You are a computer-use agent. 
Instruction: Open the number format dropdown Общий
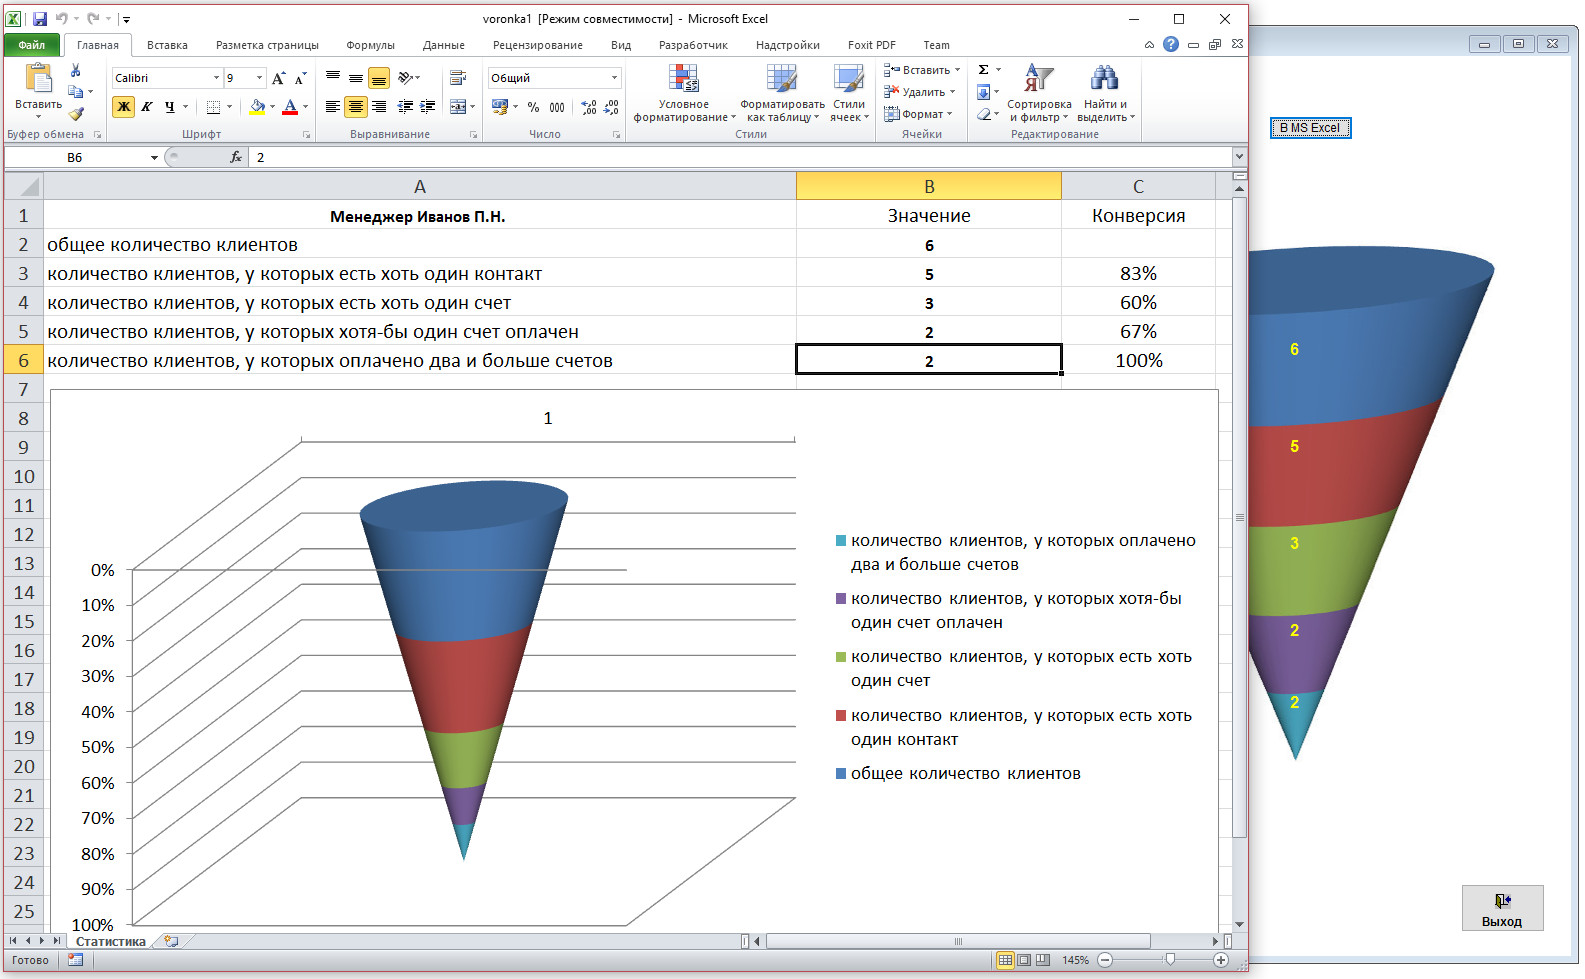click(x=614, y=78)
